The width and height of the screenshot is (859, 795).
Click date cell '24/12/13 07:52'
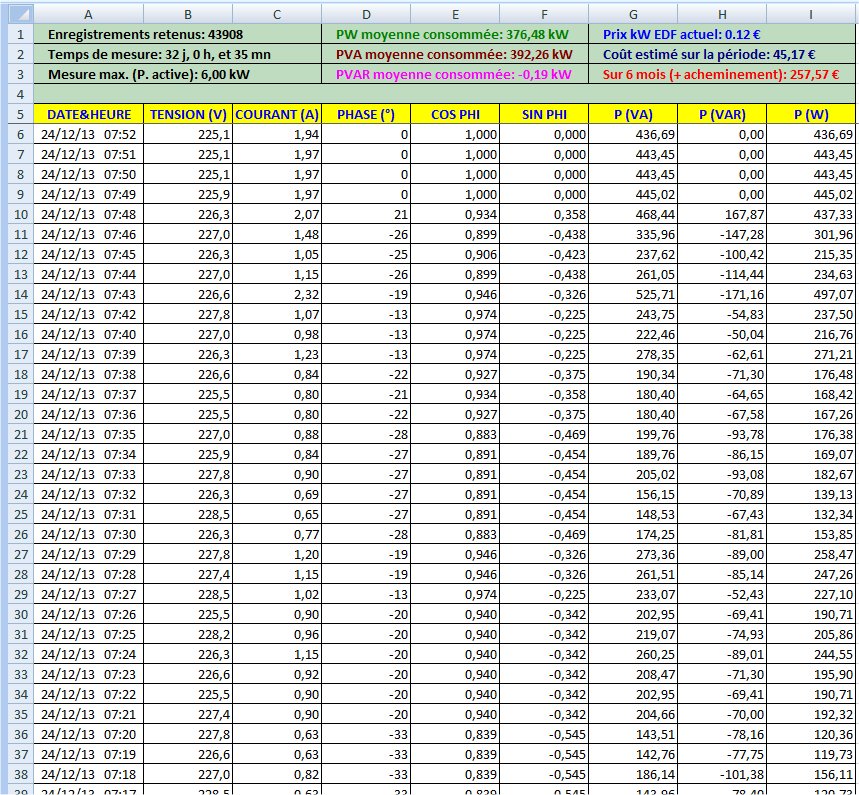(x=88, y=134)
